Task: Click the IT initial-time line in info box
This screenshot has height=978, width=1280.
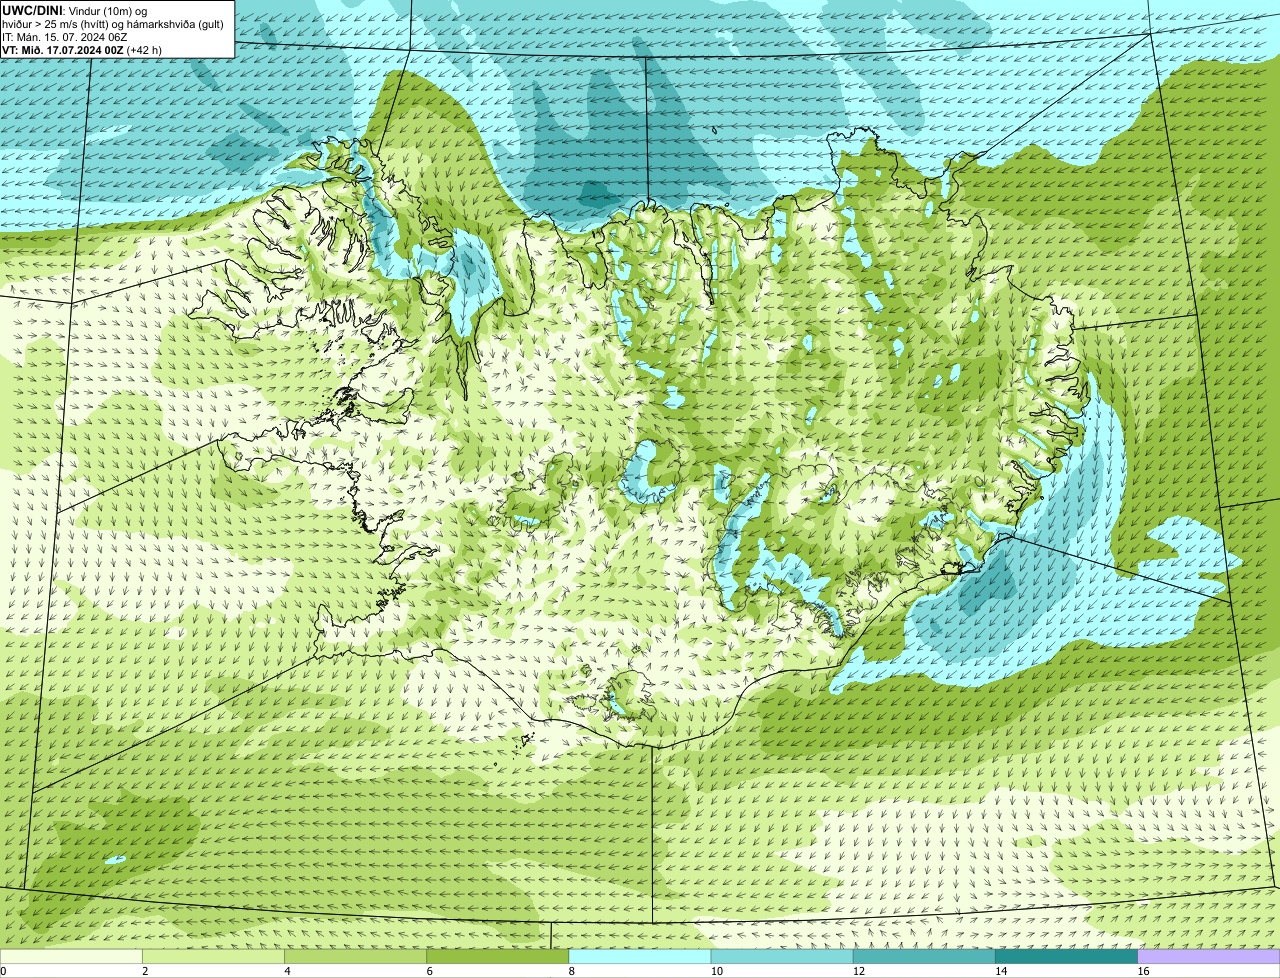Action: click(64, 36)
